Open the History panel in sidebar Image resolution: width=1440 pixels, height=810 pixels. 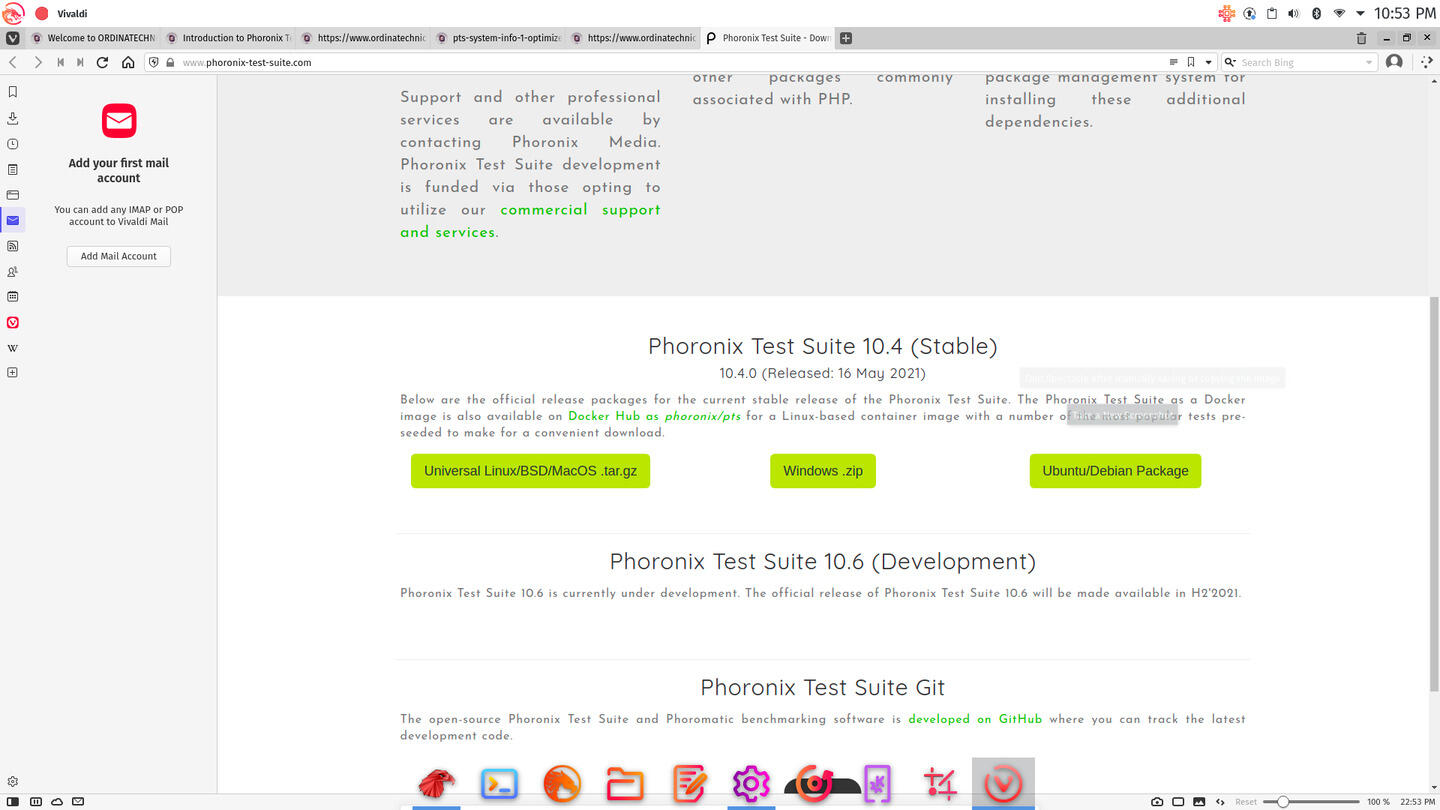click(13, 144)
